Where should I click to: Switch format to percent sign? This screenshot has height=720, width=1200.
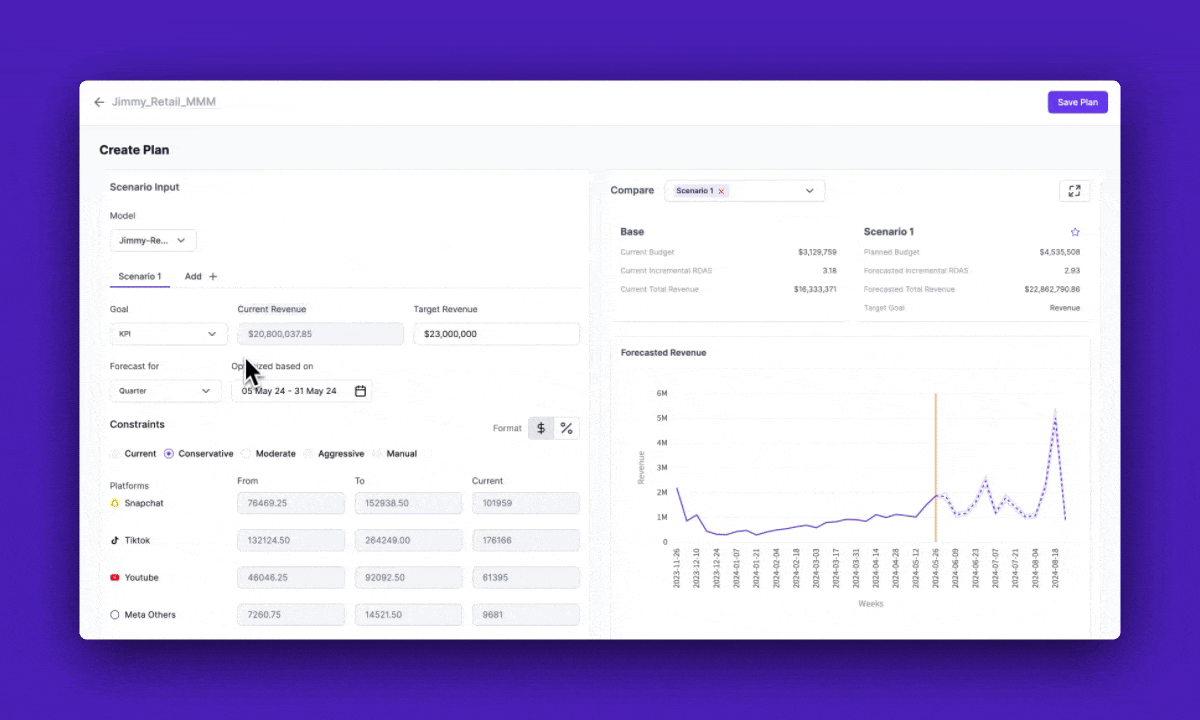(x=567, y=428)
